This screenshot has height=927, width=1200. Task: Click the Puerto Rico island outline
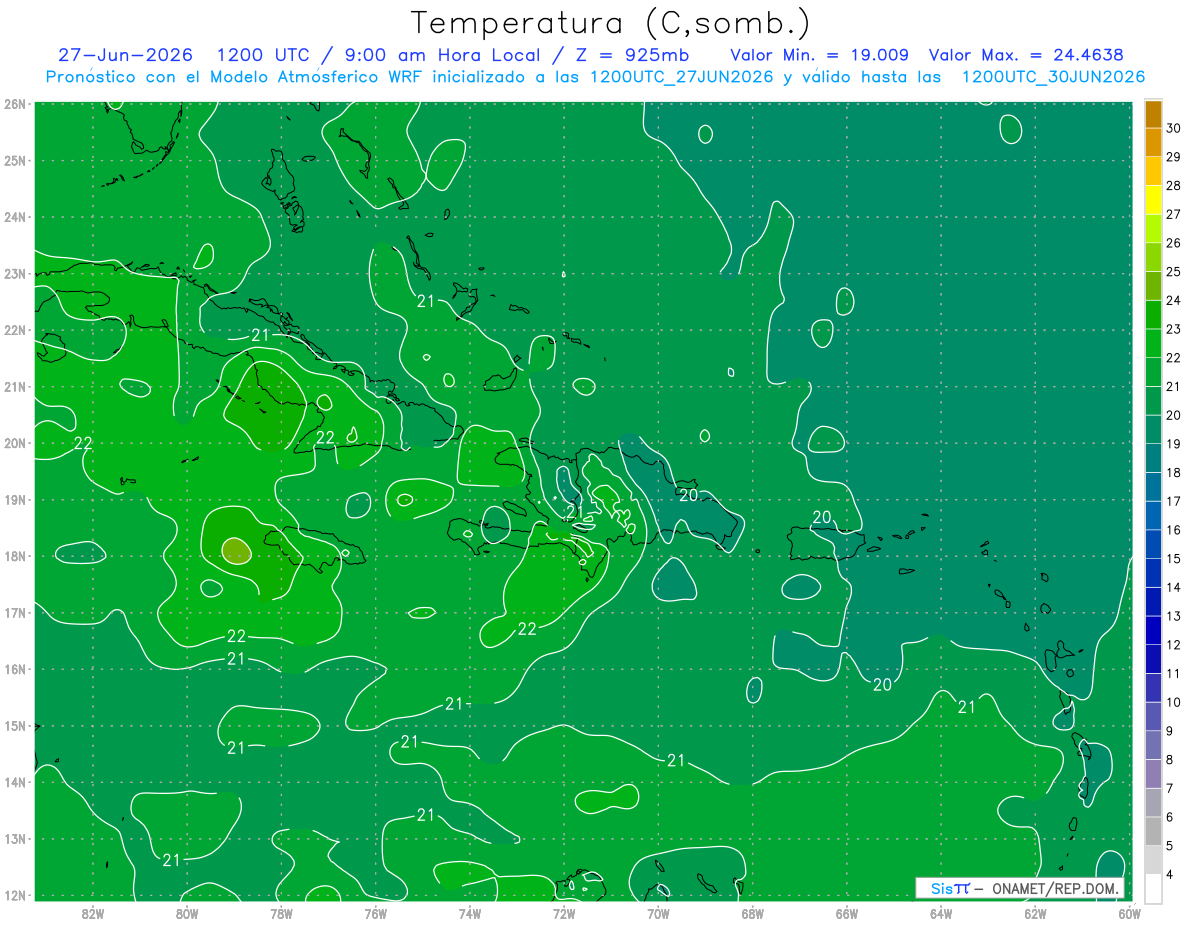point(826,543)
